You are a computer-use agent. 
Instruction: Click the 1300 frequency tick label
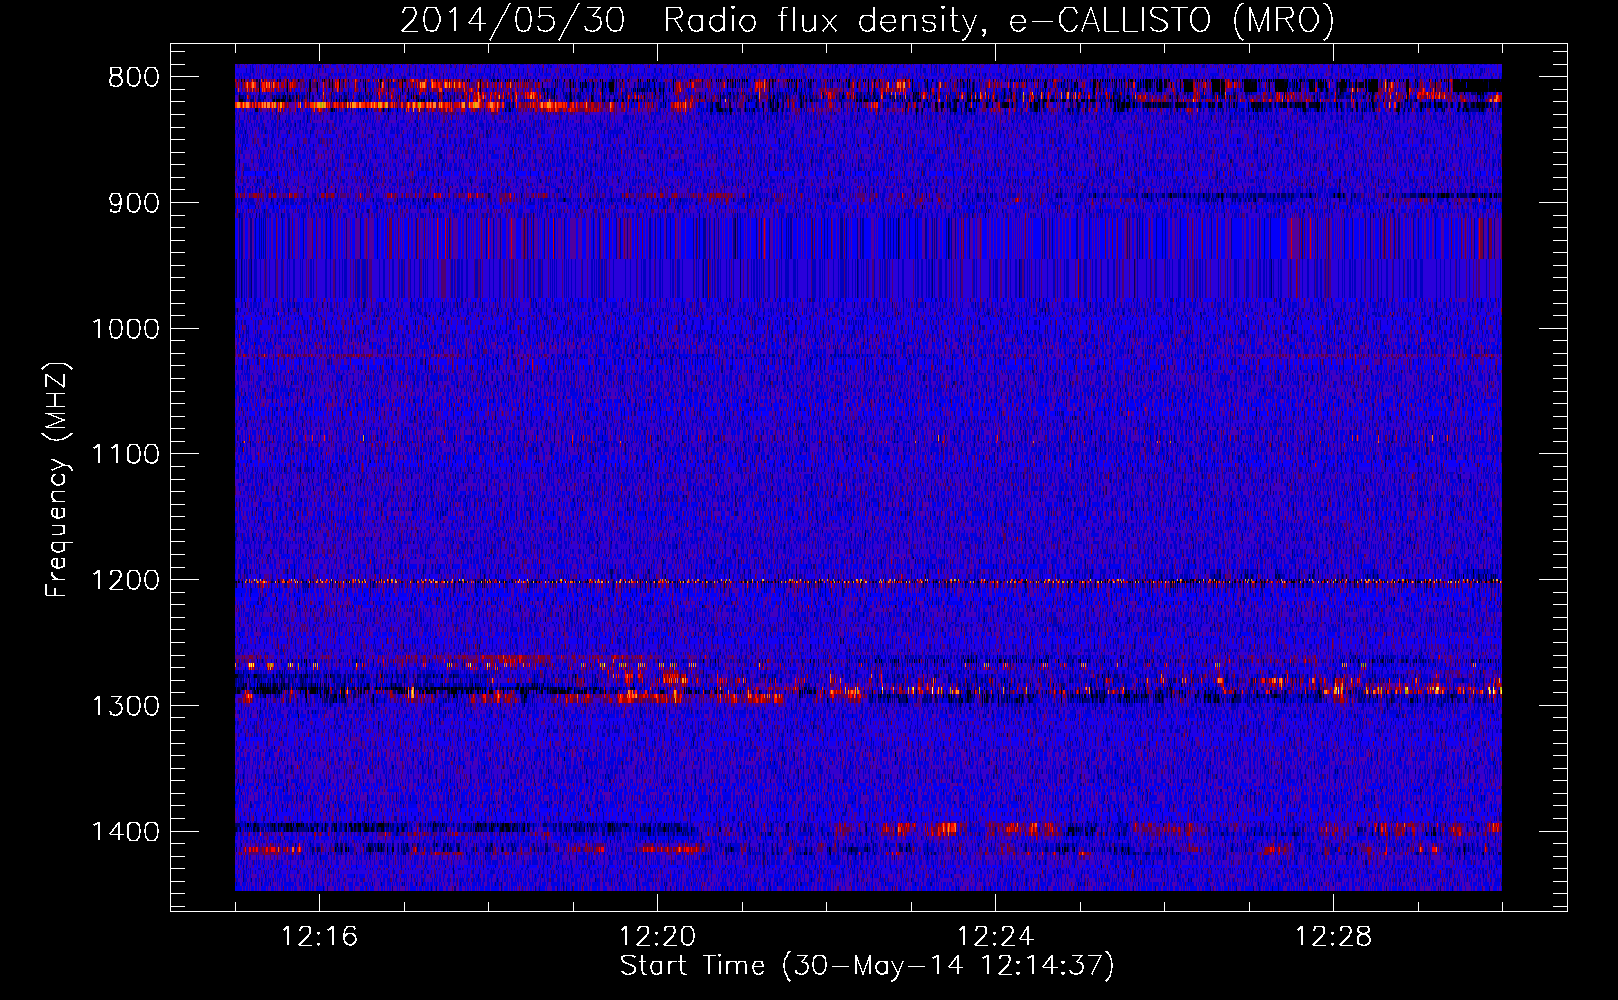pos(125,706)
